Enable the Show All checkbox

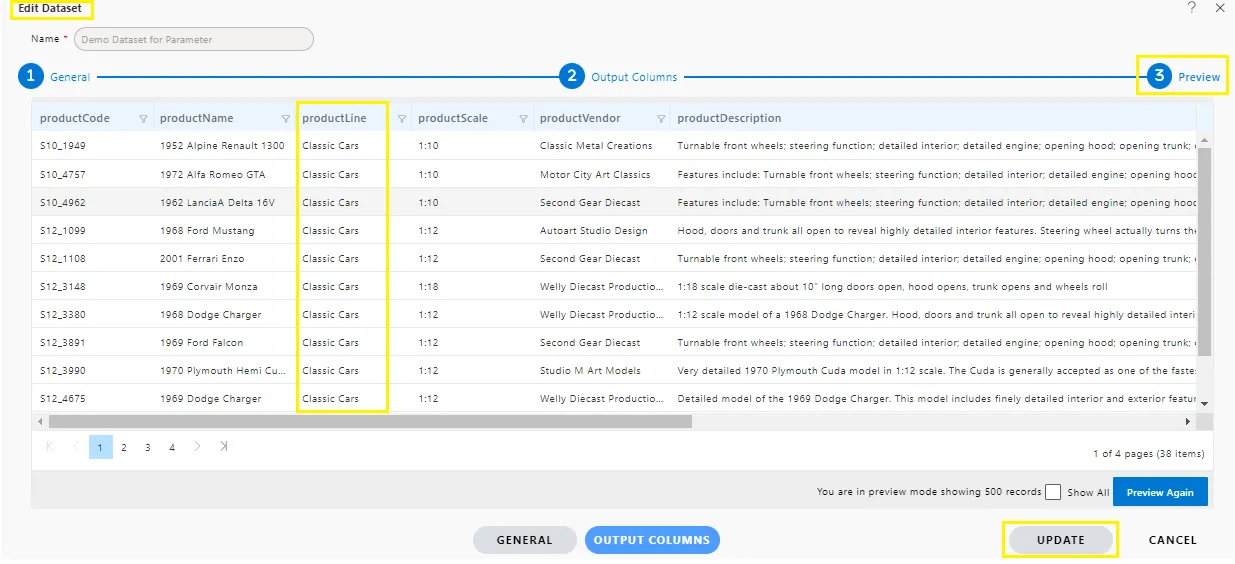1052,492
